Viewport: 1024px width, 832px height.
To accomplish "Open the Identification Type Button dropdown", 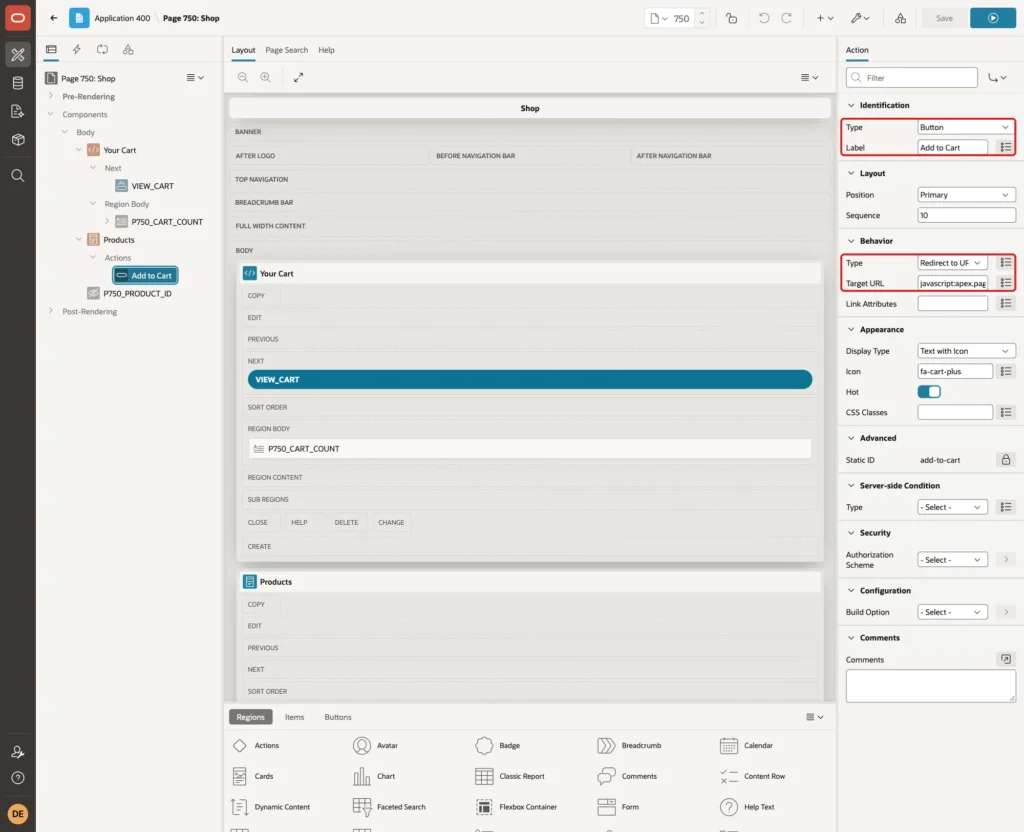I will point(966,127).
